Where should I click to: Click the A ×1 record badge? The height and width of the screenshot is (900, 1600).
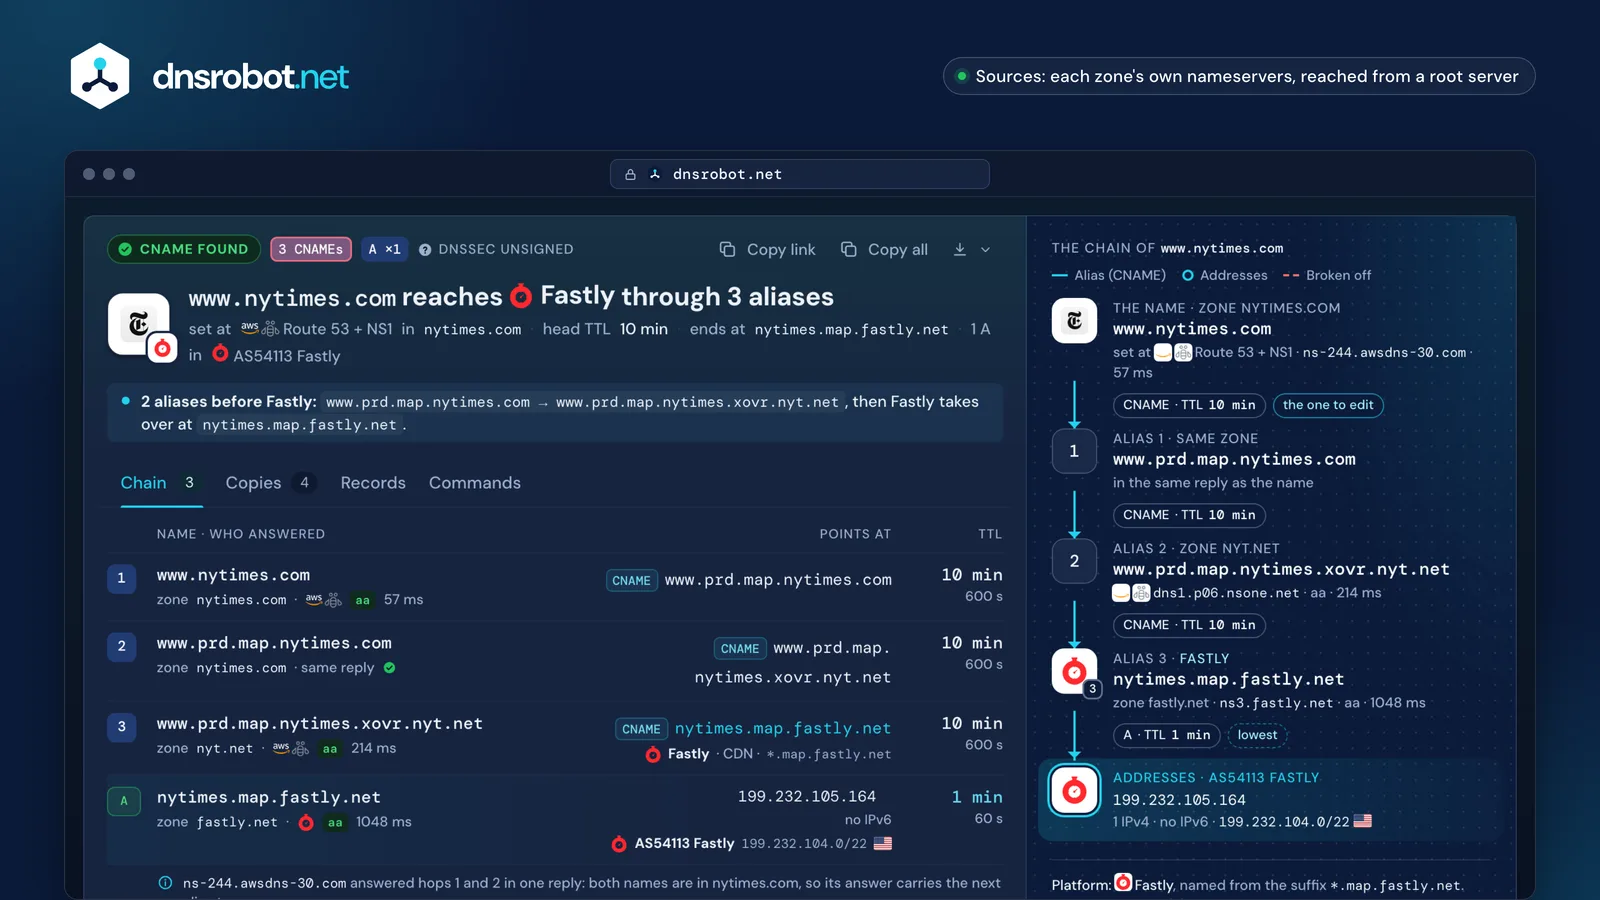point(384,249)
